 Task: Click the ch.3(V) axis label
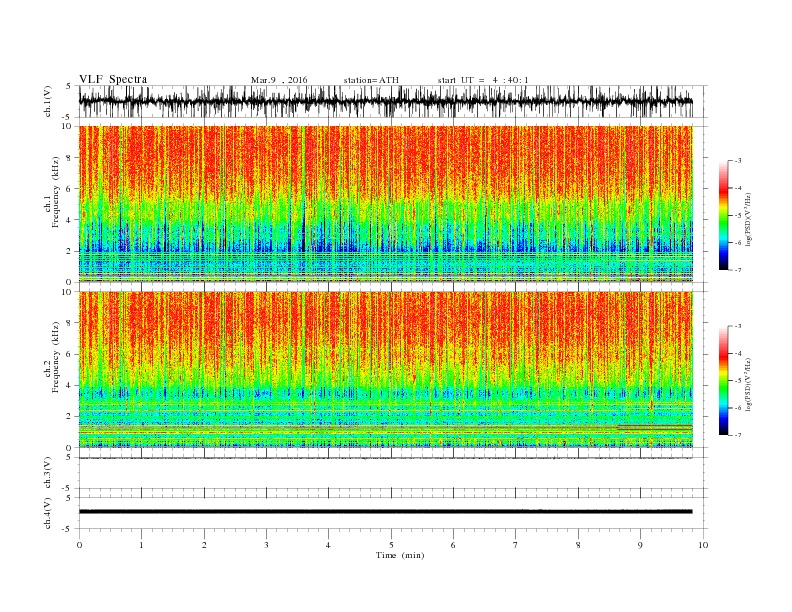click(48, 473)
